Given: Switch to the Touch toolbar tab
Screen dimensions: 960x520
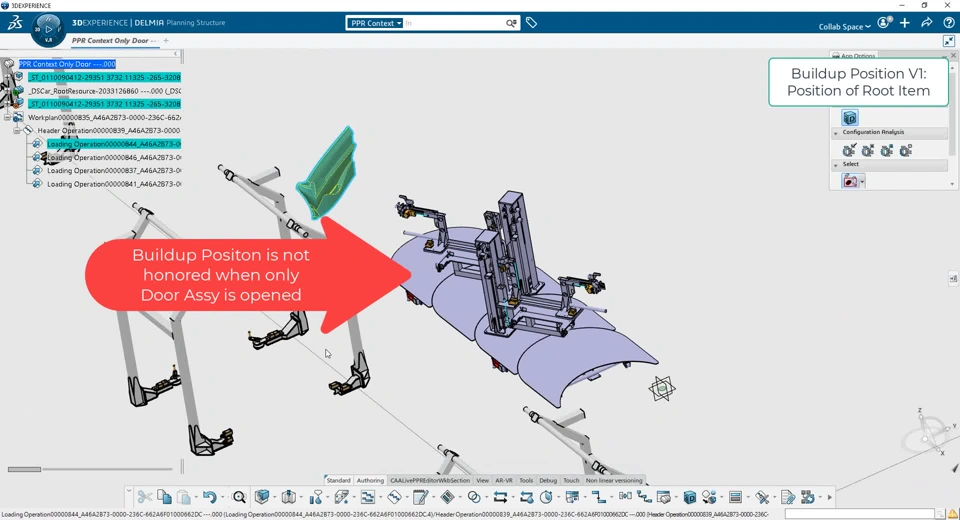Looking at the screenshot, I should [x=571, y=480].
